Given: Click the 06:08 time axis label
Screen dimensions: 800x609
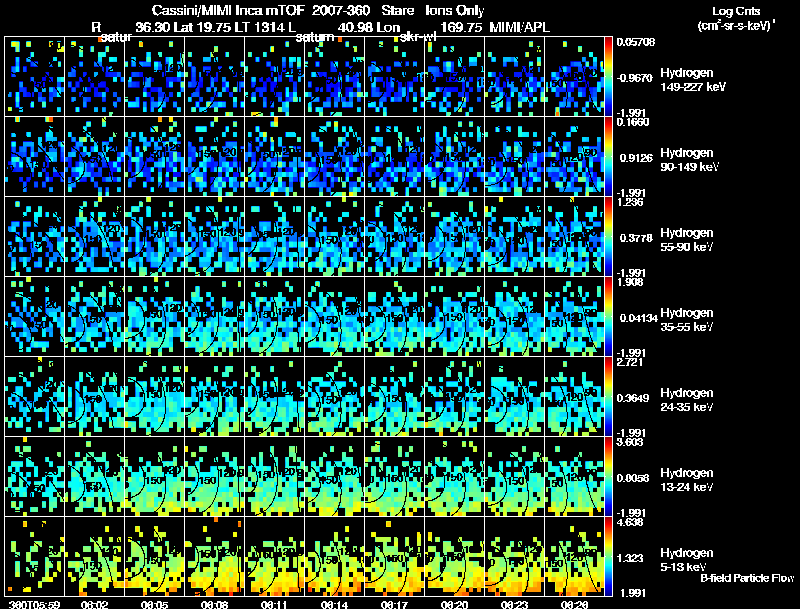Looking at the screenshot, I should pyautogui.click(x=215, y=605).
